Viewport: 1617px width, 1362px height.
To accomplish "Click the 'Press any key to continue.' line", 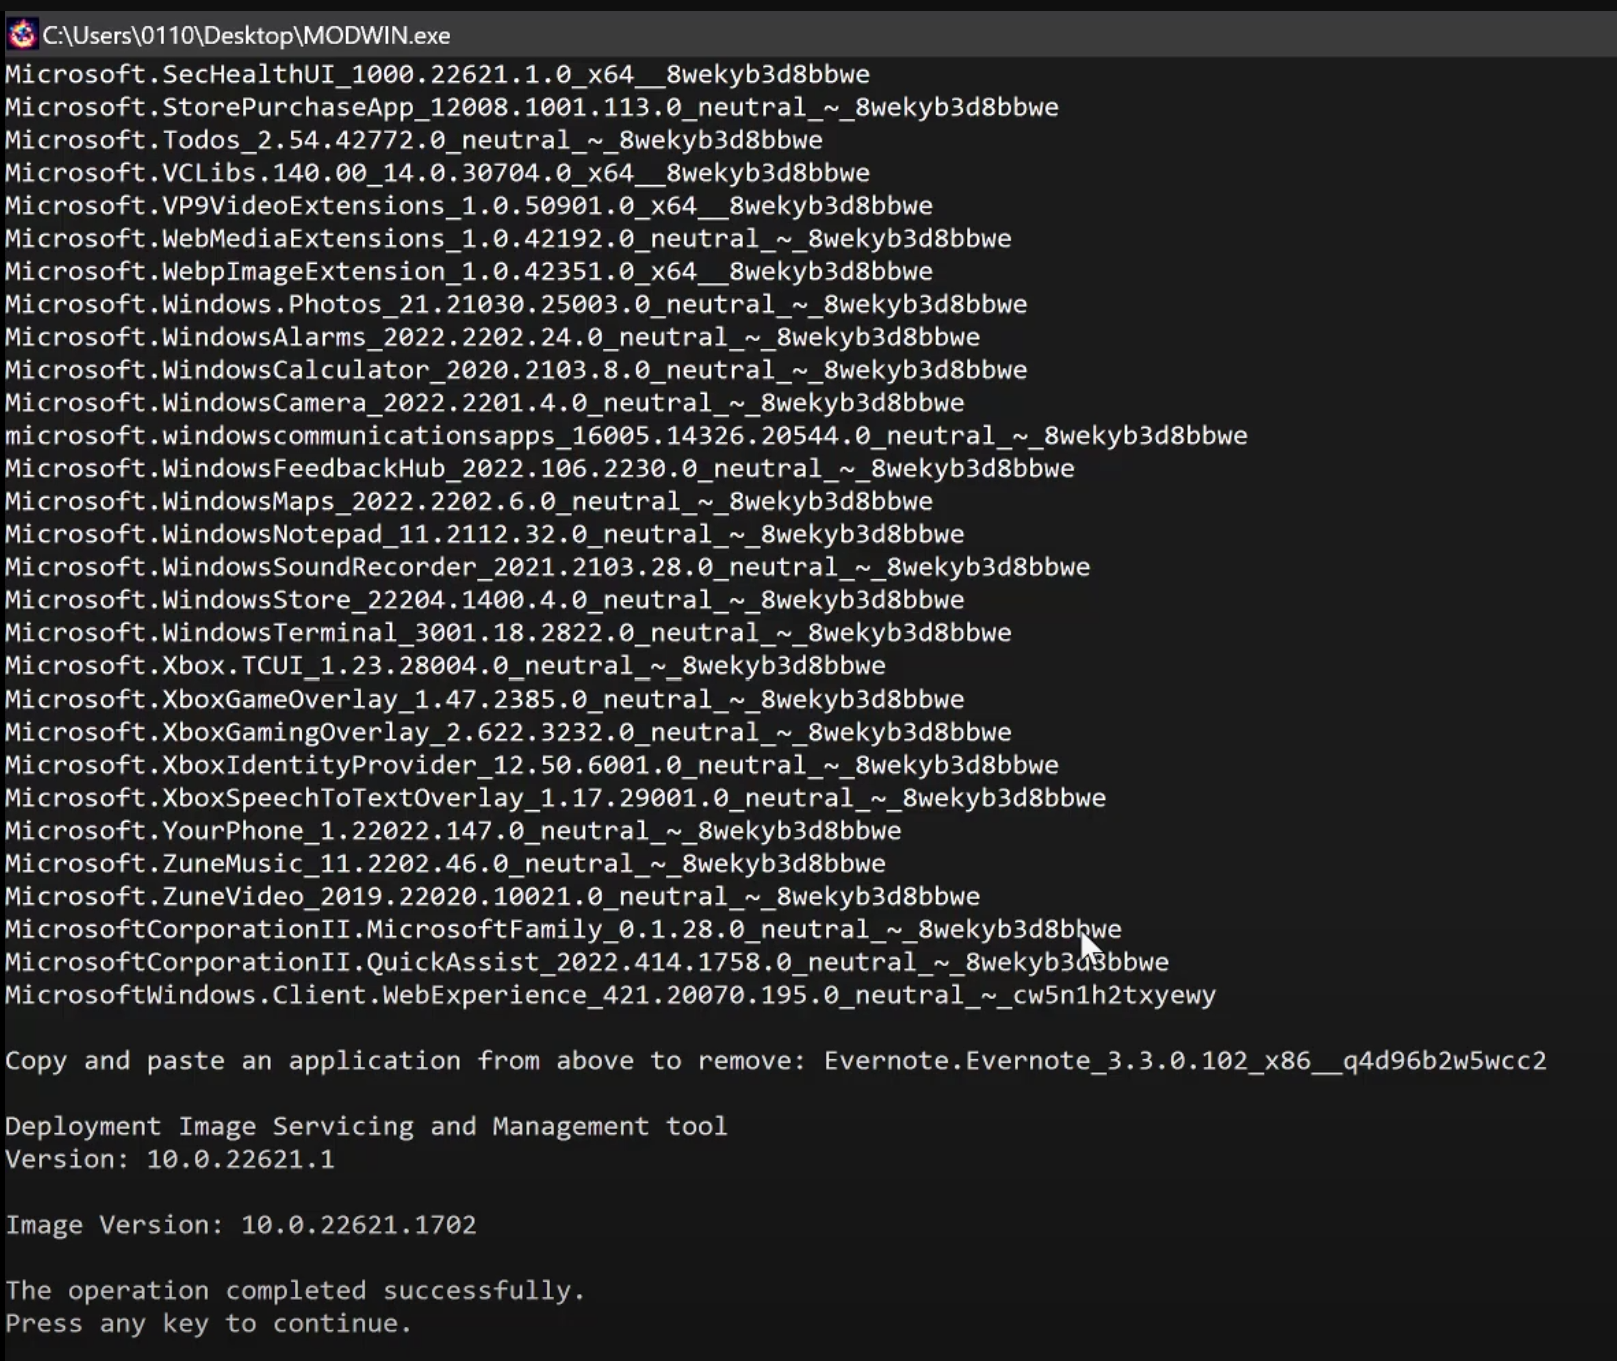I will [x=208, y=1324].
